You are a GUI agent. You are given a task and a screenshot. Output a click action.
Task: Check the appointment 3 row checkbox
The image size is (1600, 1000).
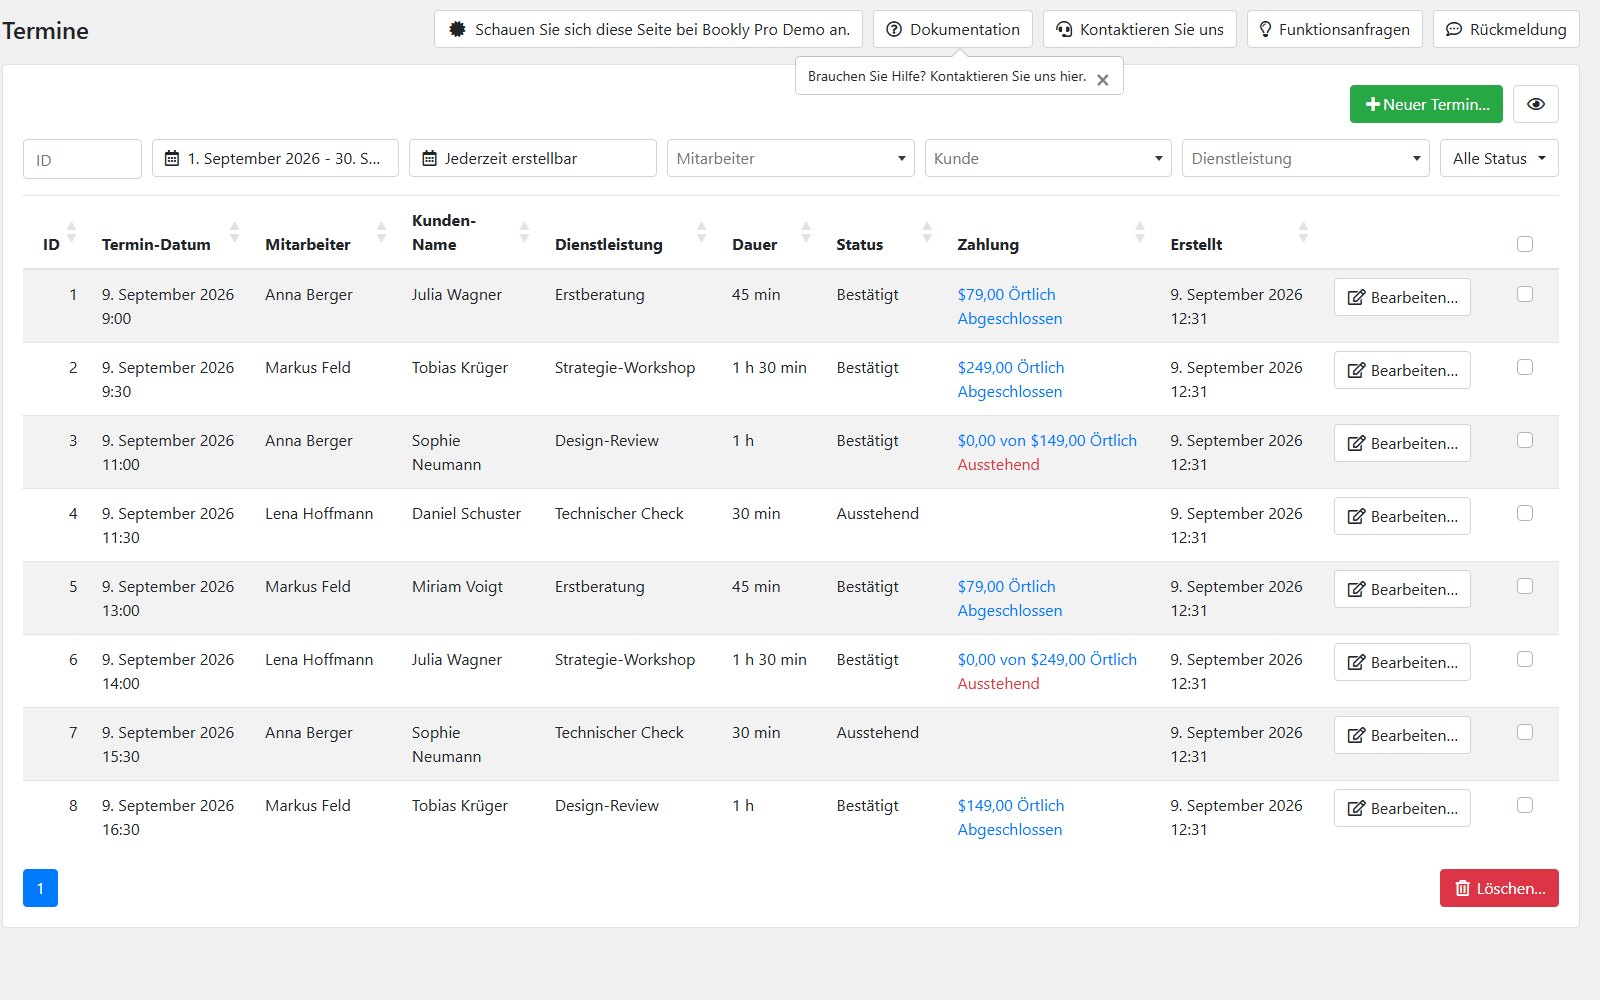click(1525, 440)
